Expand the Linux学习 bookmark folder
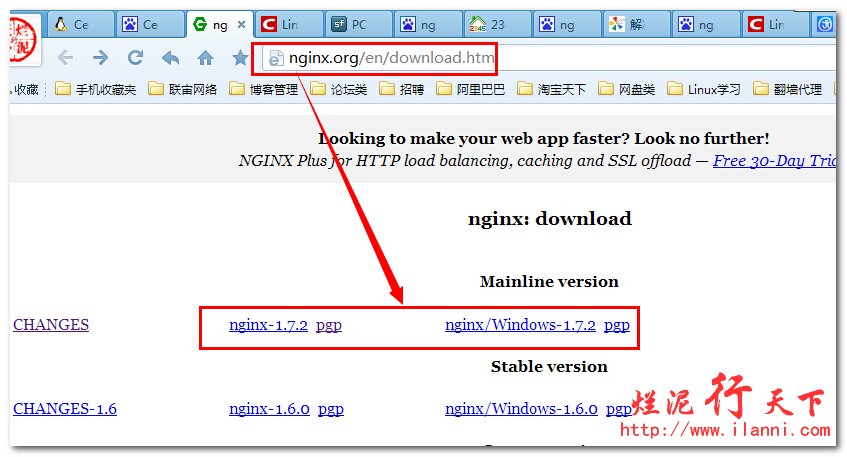This screenshot has height=457, width=847. click(x=704, y=90)
